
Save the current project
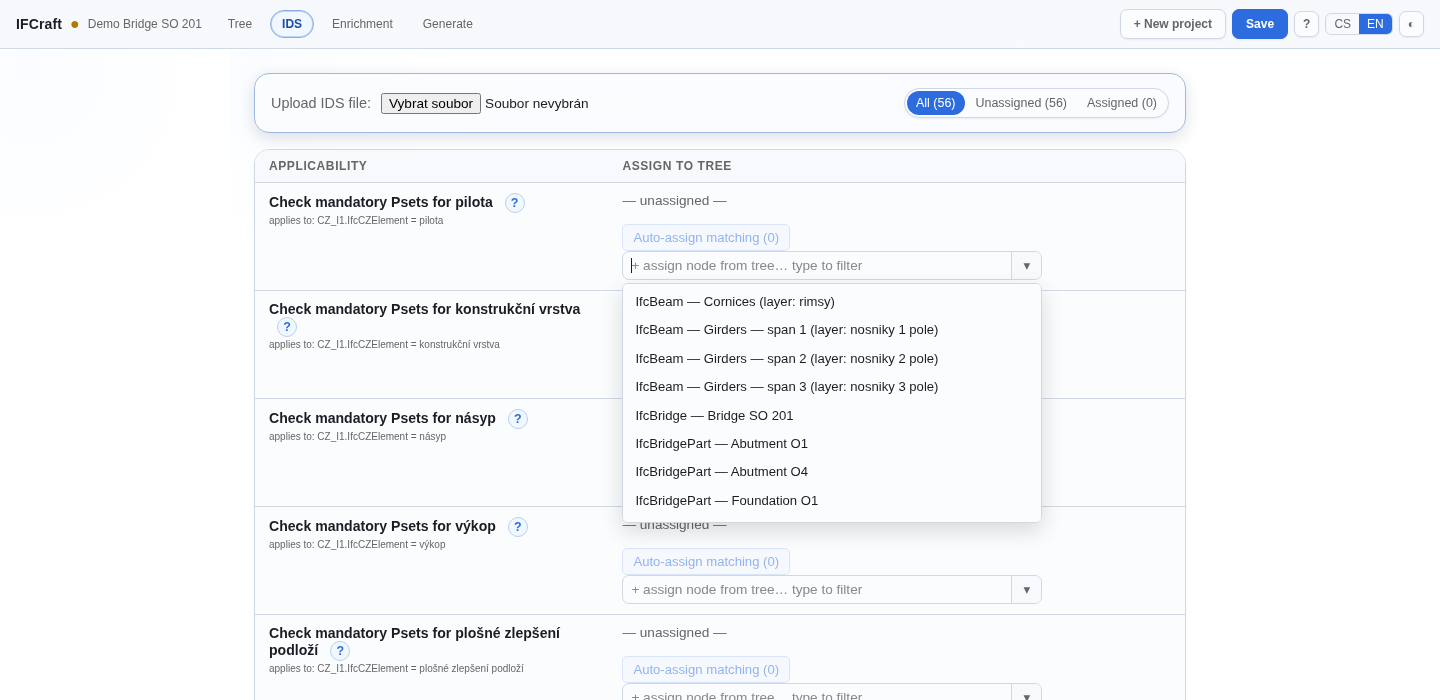(x=1260, y=24)
